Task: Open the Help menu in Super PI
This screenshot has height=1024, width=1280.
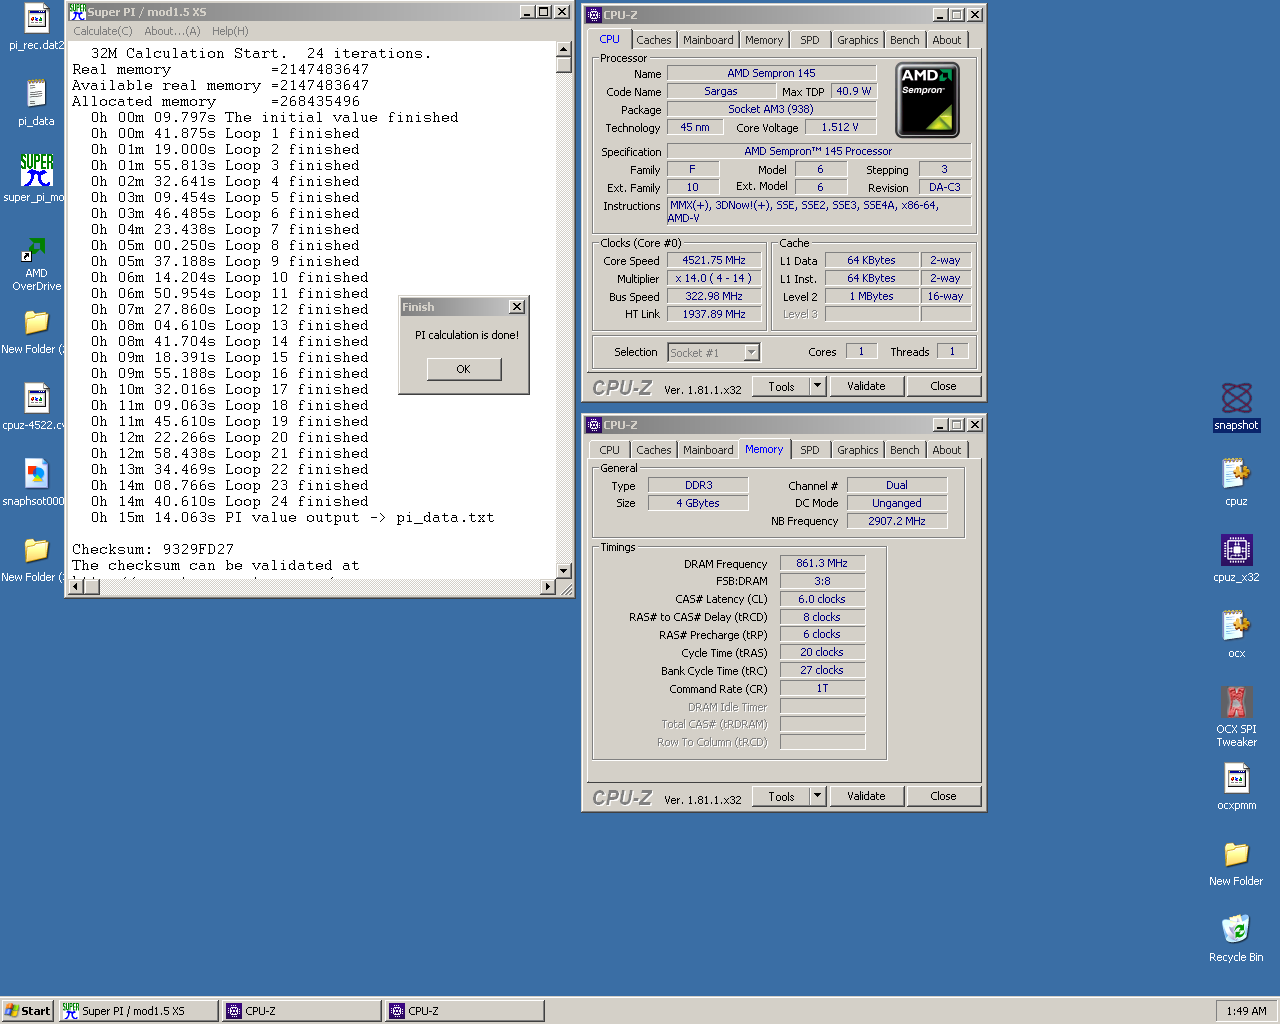Action: [x=230, y=31]
